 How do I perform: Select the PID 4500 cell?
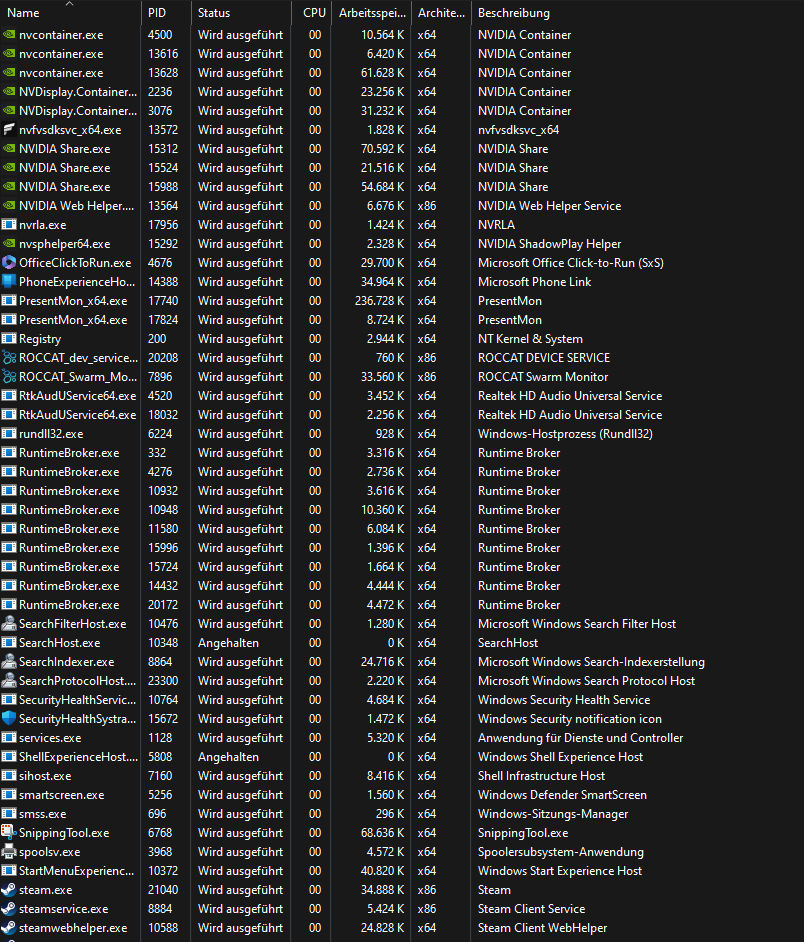[x=160, y=35]
